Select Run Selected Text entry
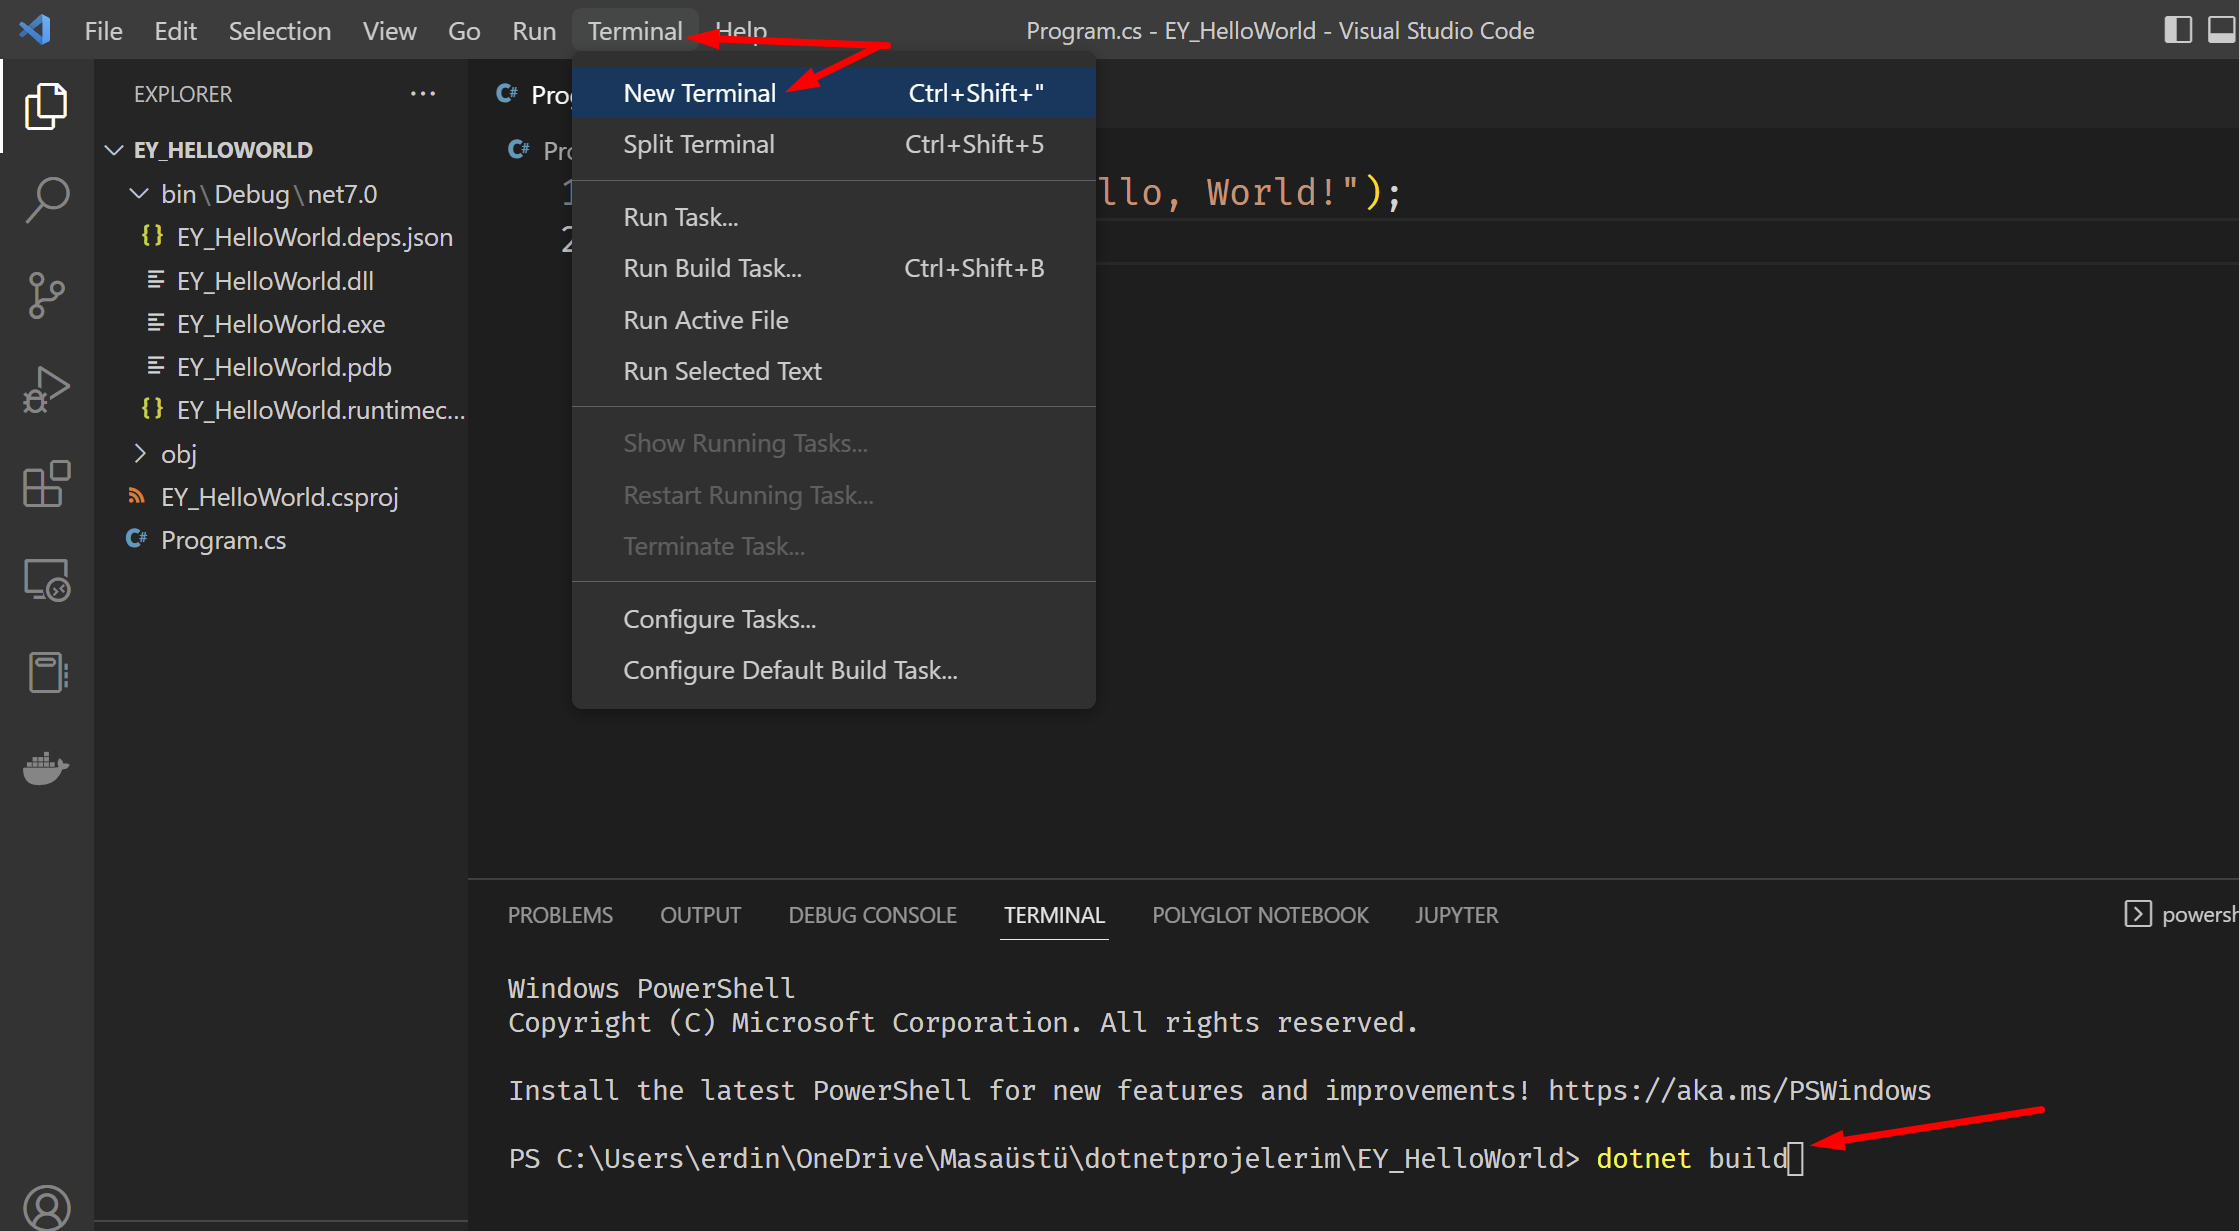The height and width of the screenshot is (1231, 2239). [x=834, y=371]
